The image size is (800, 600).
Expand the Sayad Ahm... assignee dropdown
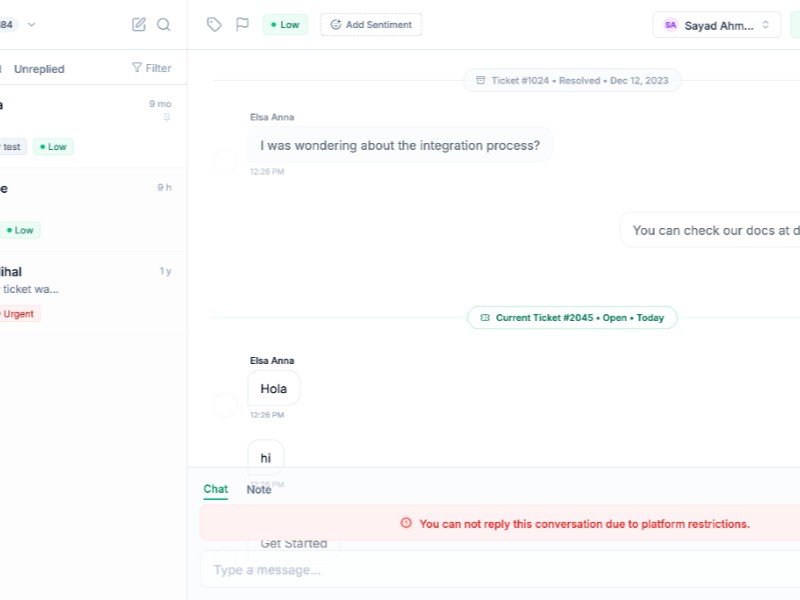716,25
